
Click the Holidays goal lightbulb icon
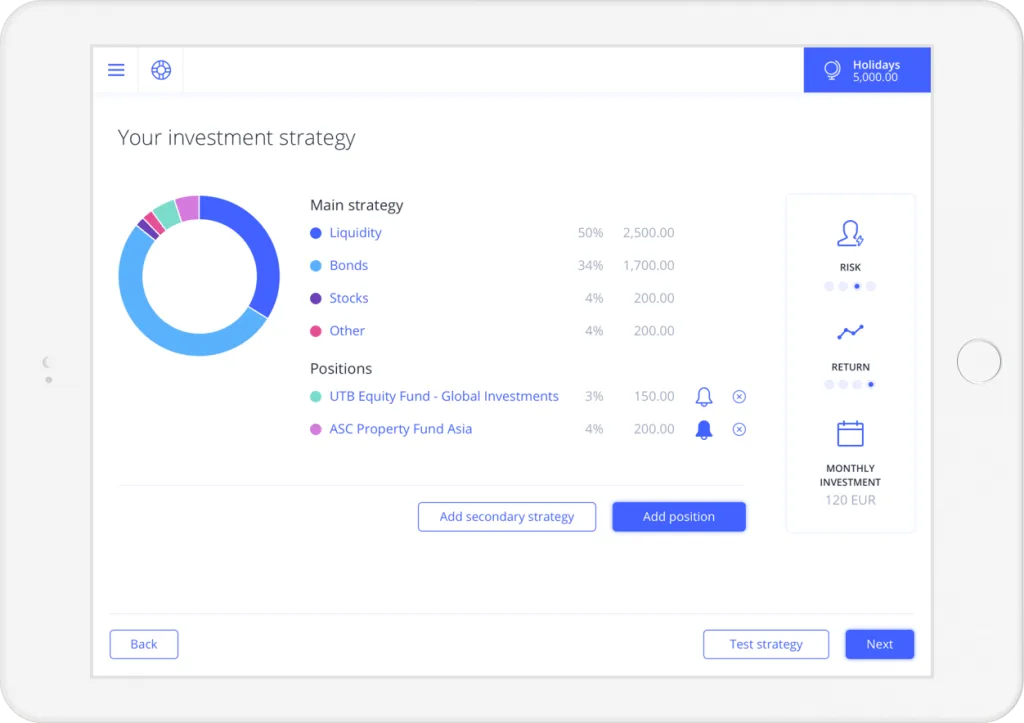coord(832,70)
